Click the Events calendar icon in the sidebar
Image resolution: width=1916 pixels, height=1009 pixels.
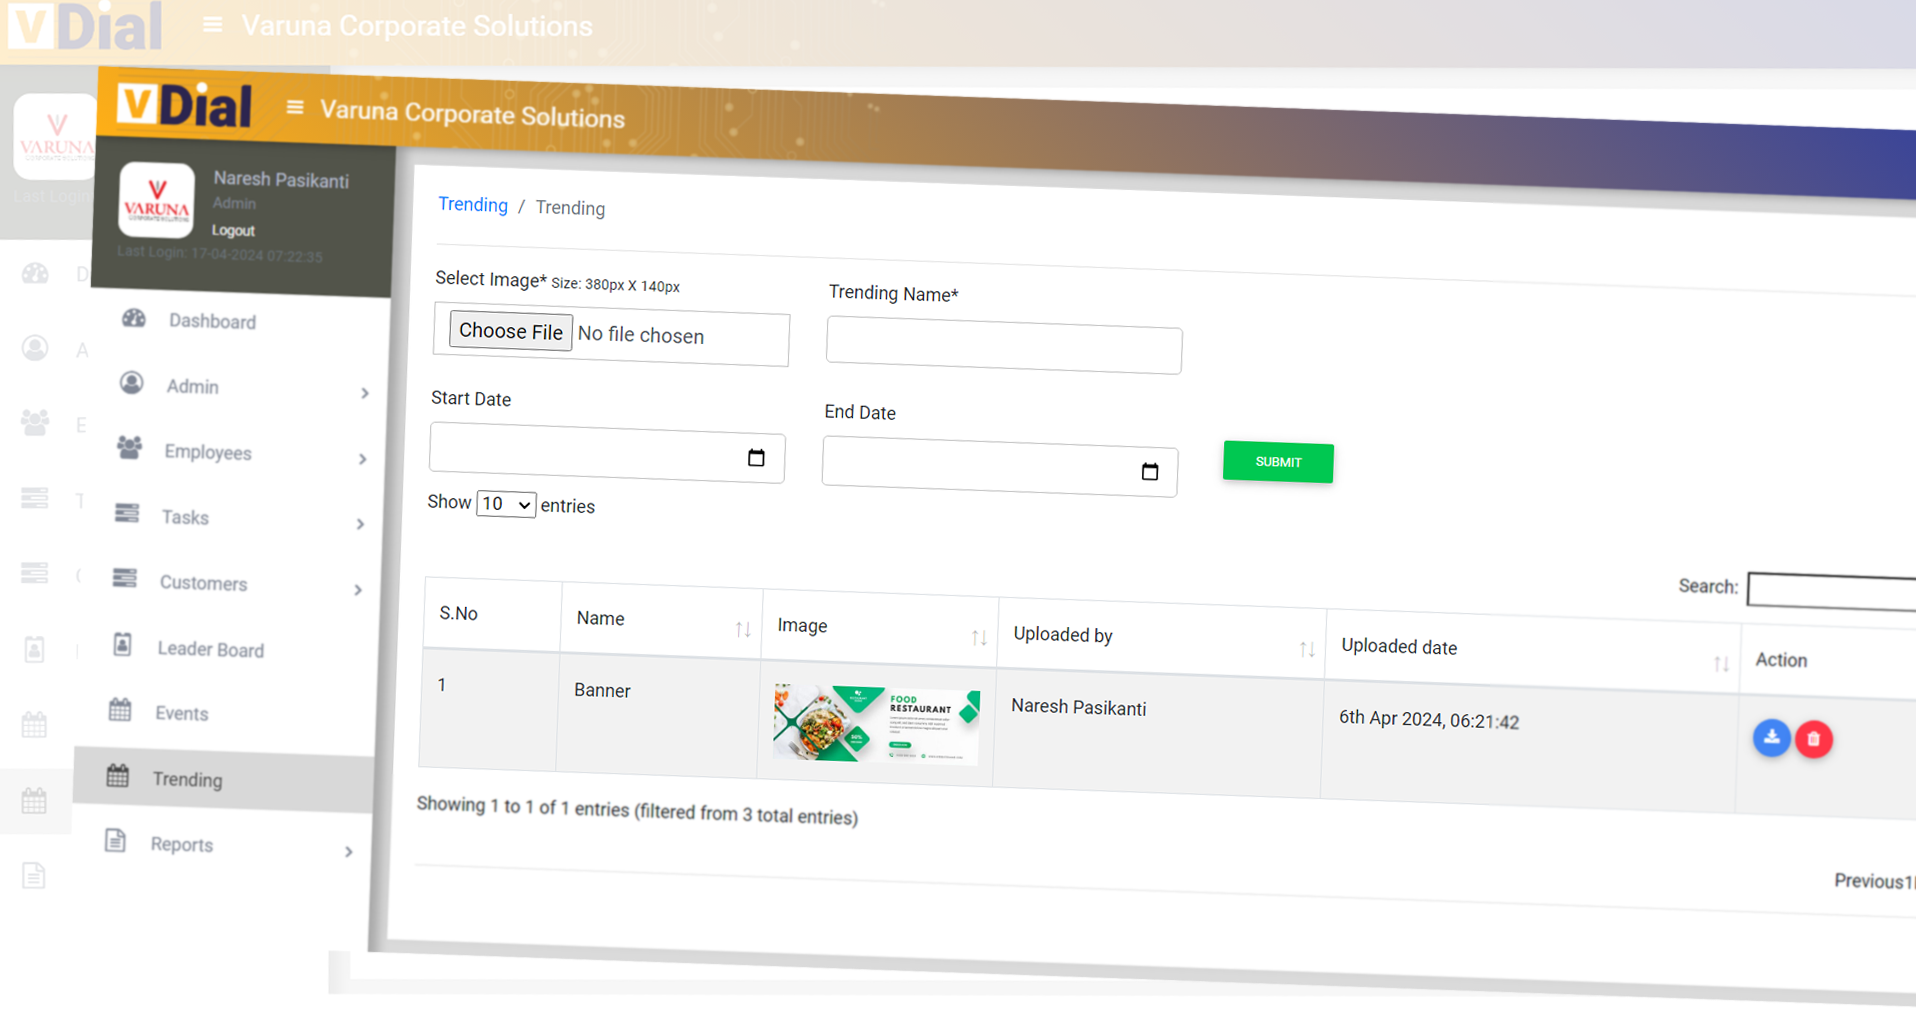[120, 710]
